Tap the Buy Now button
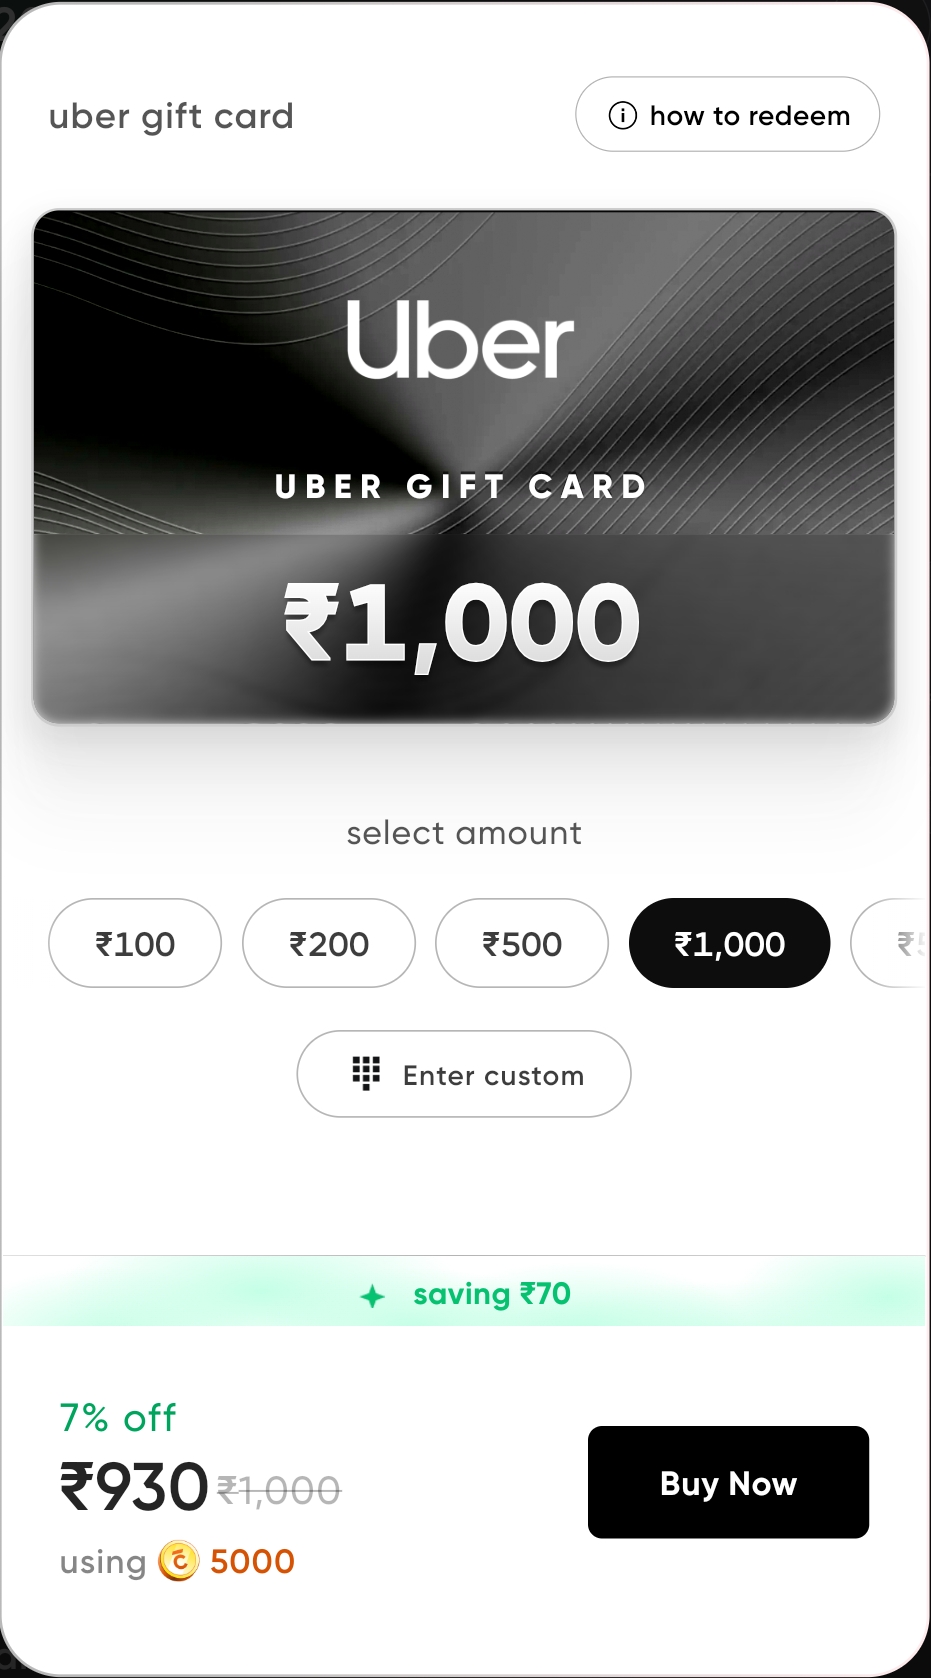The image size is (931, 1678). 728,1482
